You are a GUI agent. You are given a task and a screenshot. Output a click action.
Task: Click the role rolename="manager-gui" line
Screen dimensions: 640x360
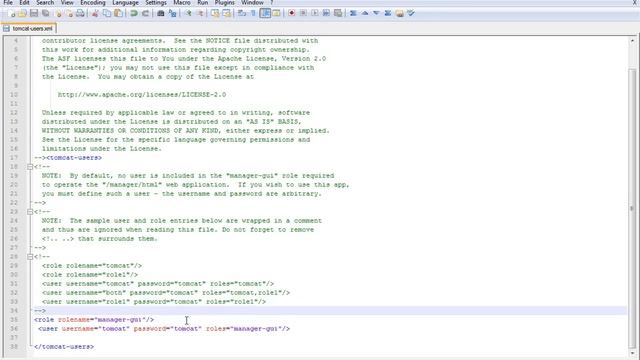(x=94, y=320)
